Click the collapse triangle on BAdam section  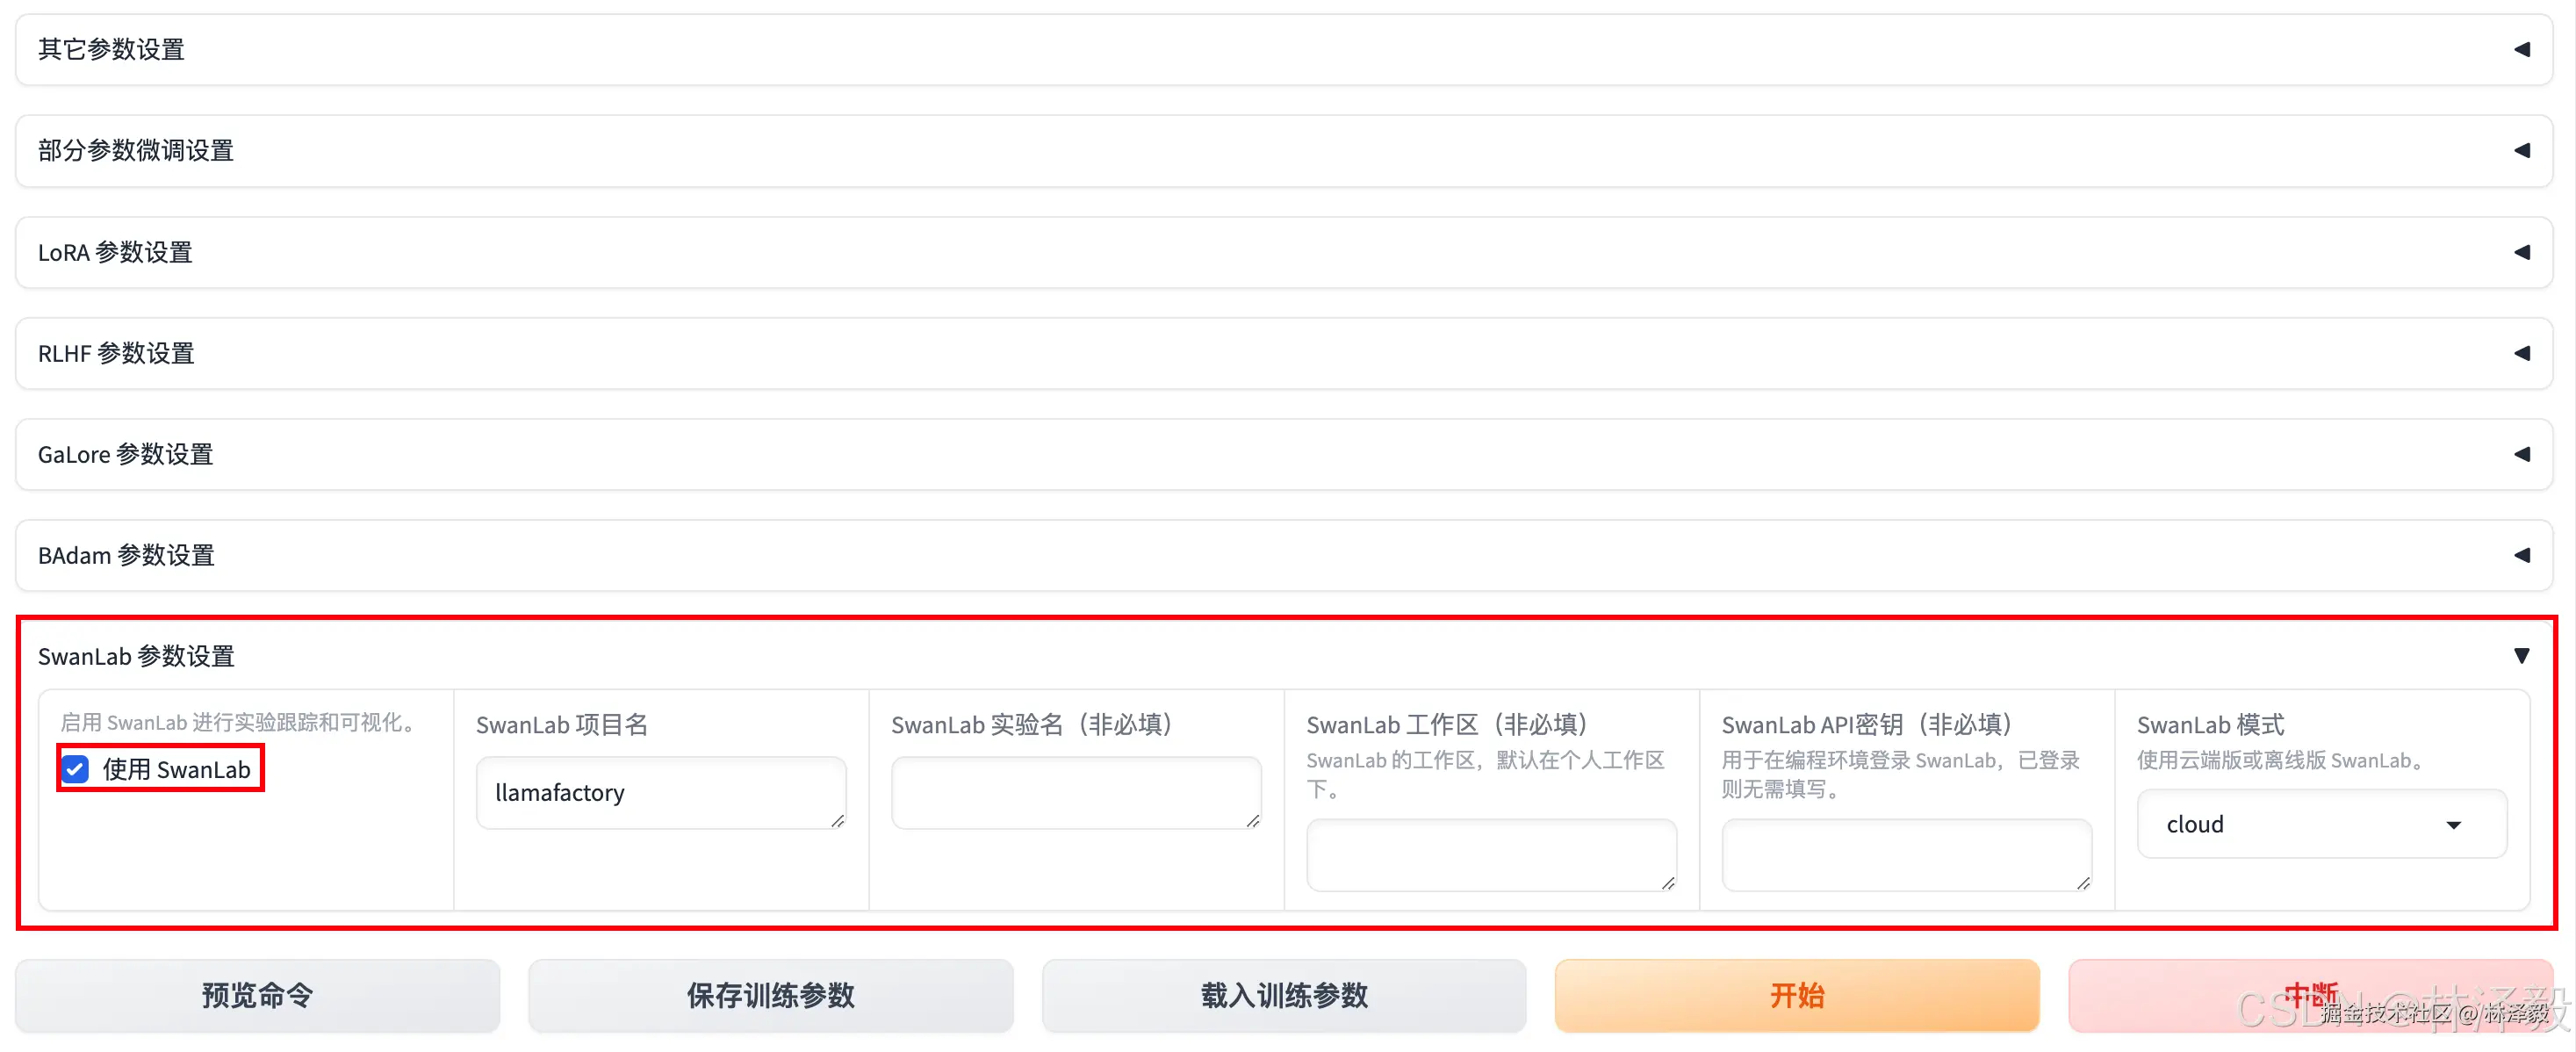(x=2522, y=555)
